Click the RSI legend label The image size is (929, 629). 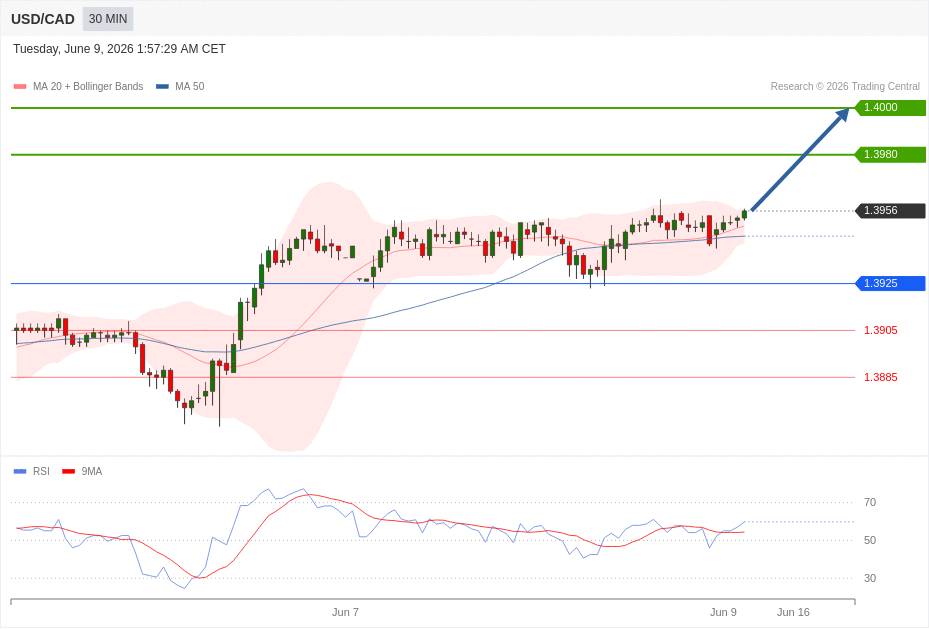coord(41,471)
